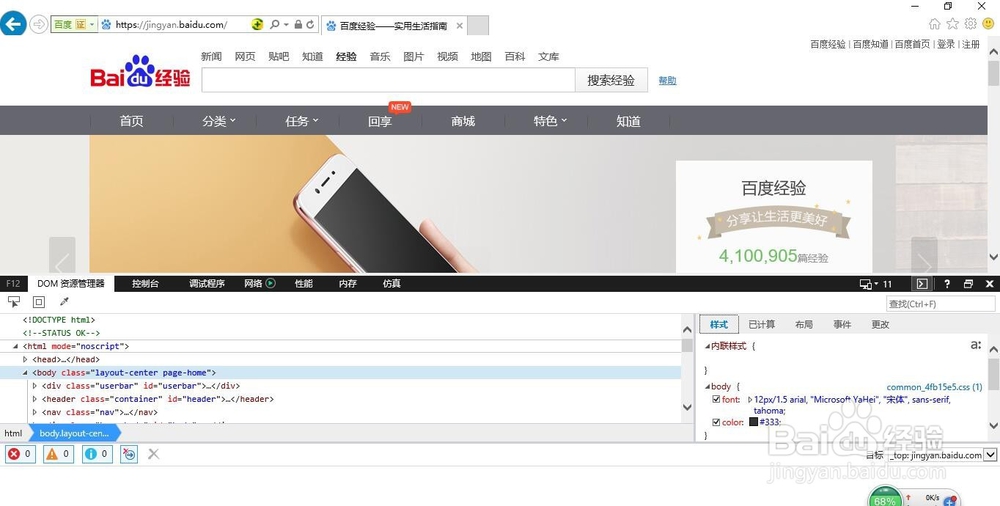Expand the header container node
Image resolution: width=1000 pixels, height=506 pixels.
pyautogui.click(x=35, y=399)
